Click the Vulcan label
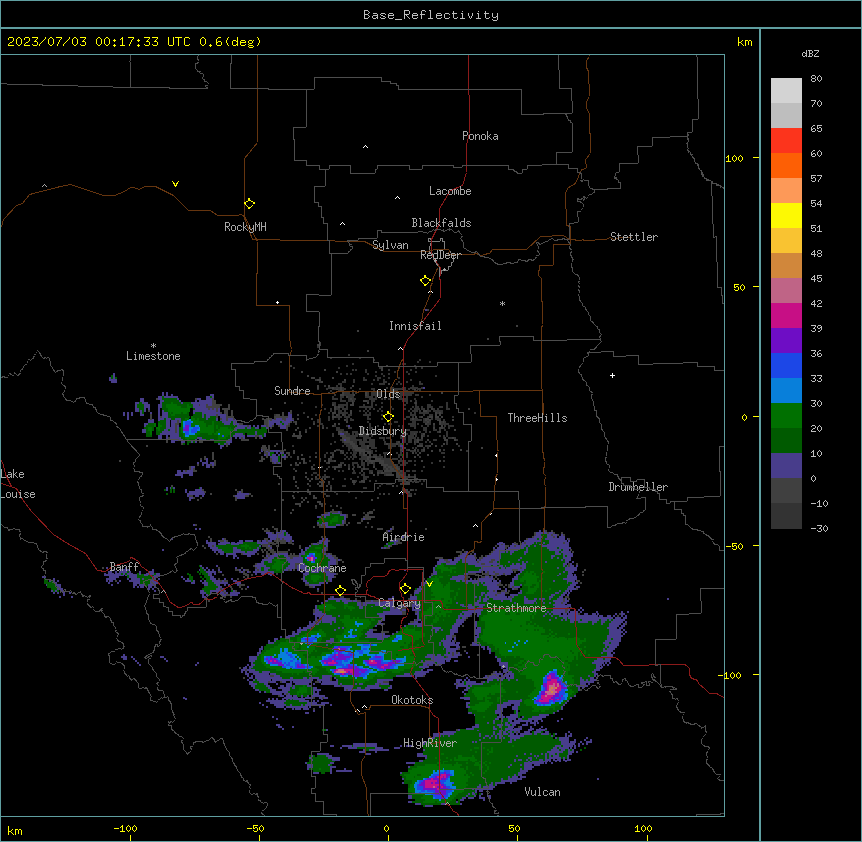The image size is (862, 842). tap(542, 792)
